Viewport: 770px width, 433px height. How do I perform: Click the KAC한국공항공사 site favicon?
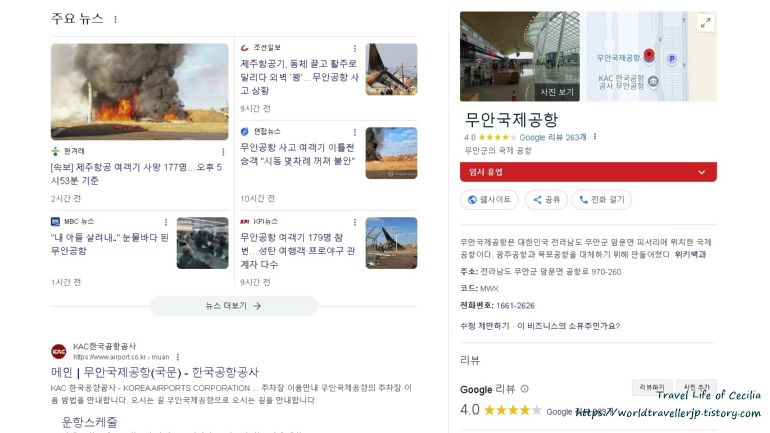(x=59, y=352)
